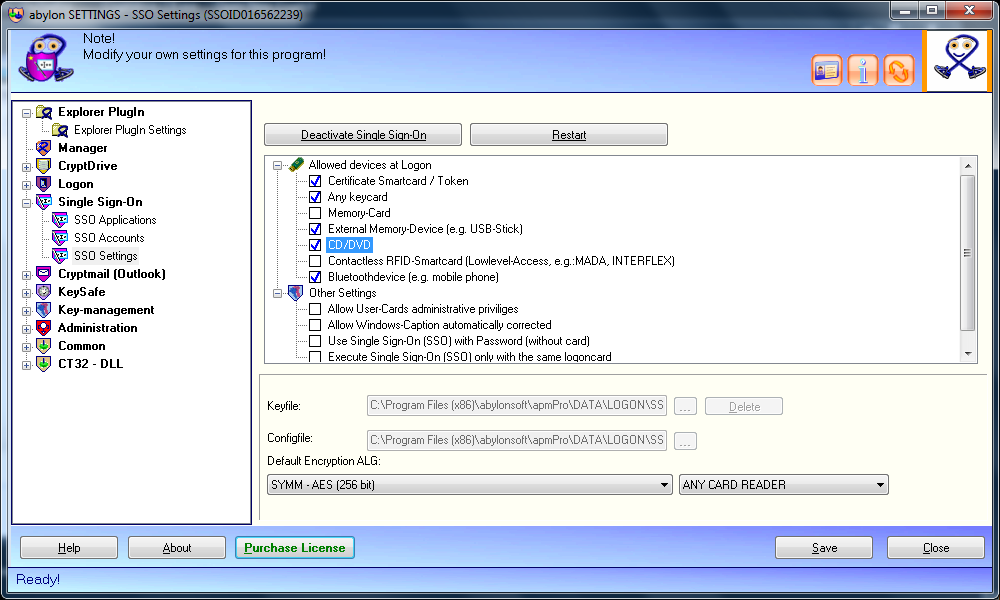The image size is (1000, 600).
Task: Click Deactivate Single Sign-On button
Action: pos(363,135)
